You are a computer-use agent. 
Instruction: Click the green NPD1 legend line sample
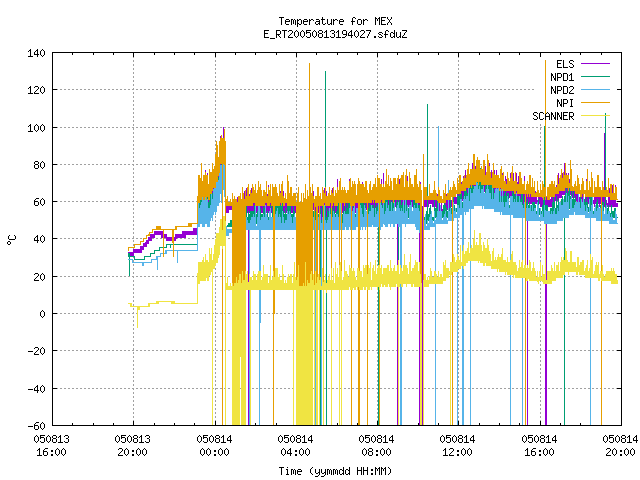pos(595,77)
